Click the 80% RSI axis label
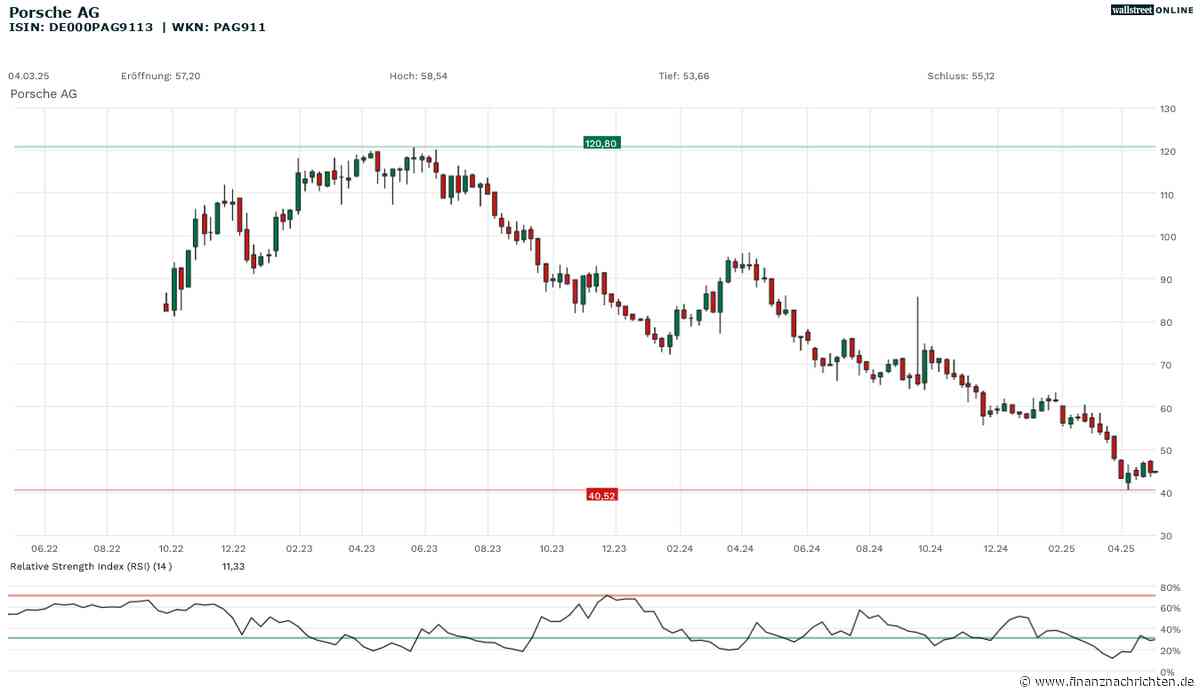The image size is (1200, 696). click(x=1168, y=587)
